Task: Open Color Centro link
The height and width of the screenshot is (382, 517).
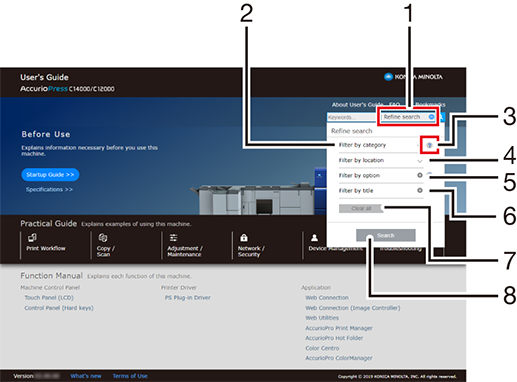Action: [322, 348]
